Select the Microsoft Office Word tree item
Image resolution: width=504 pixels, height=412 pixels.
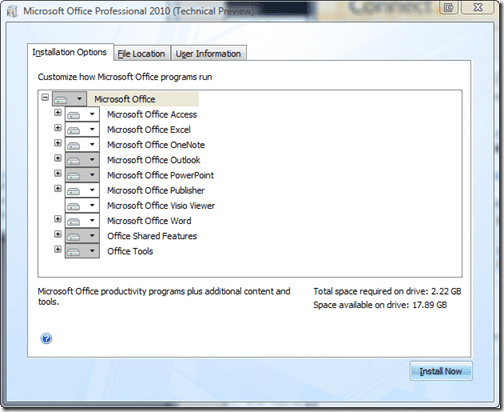149,221
